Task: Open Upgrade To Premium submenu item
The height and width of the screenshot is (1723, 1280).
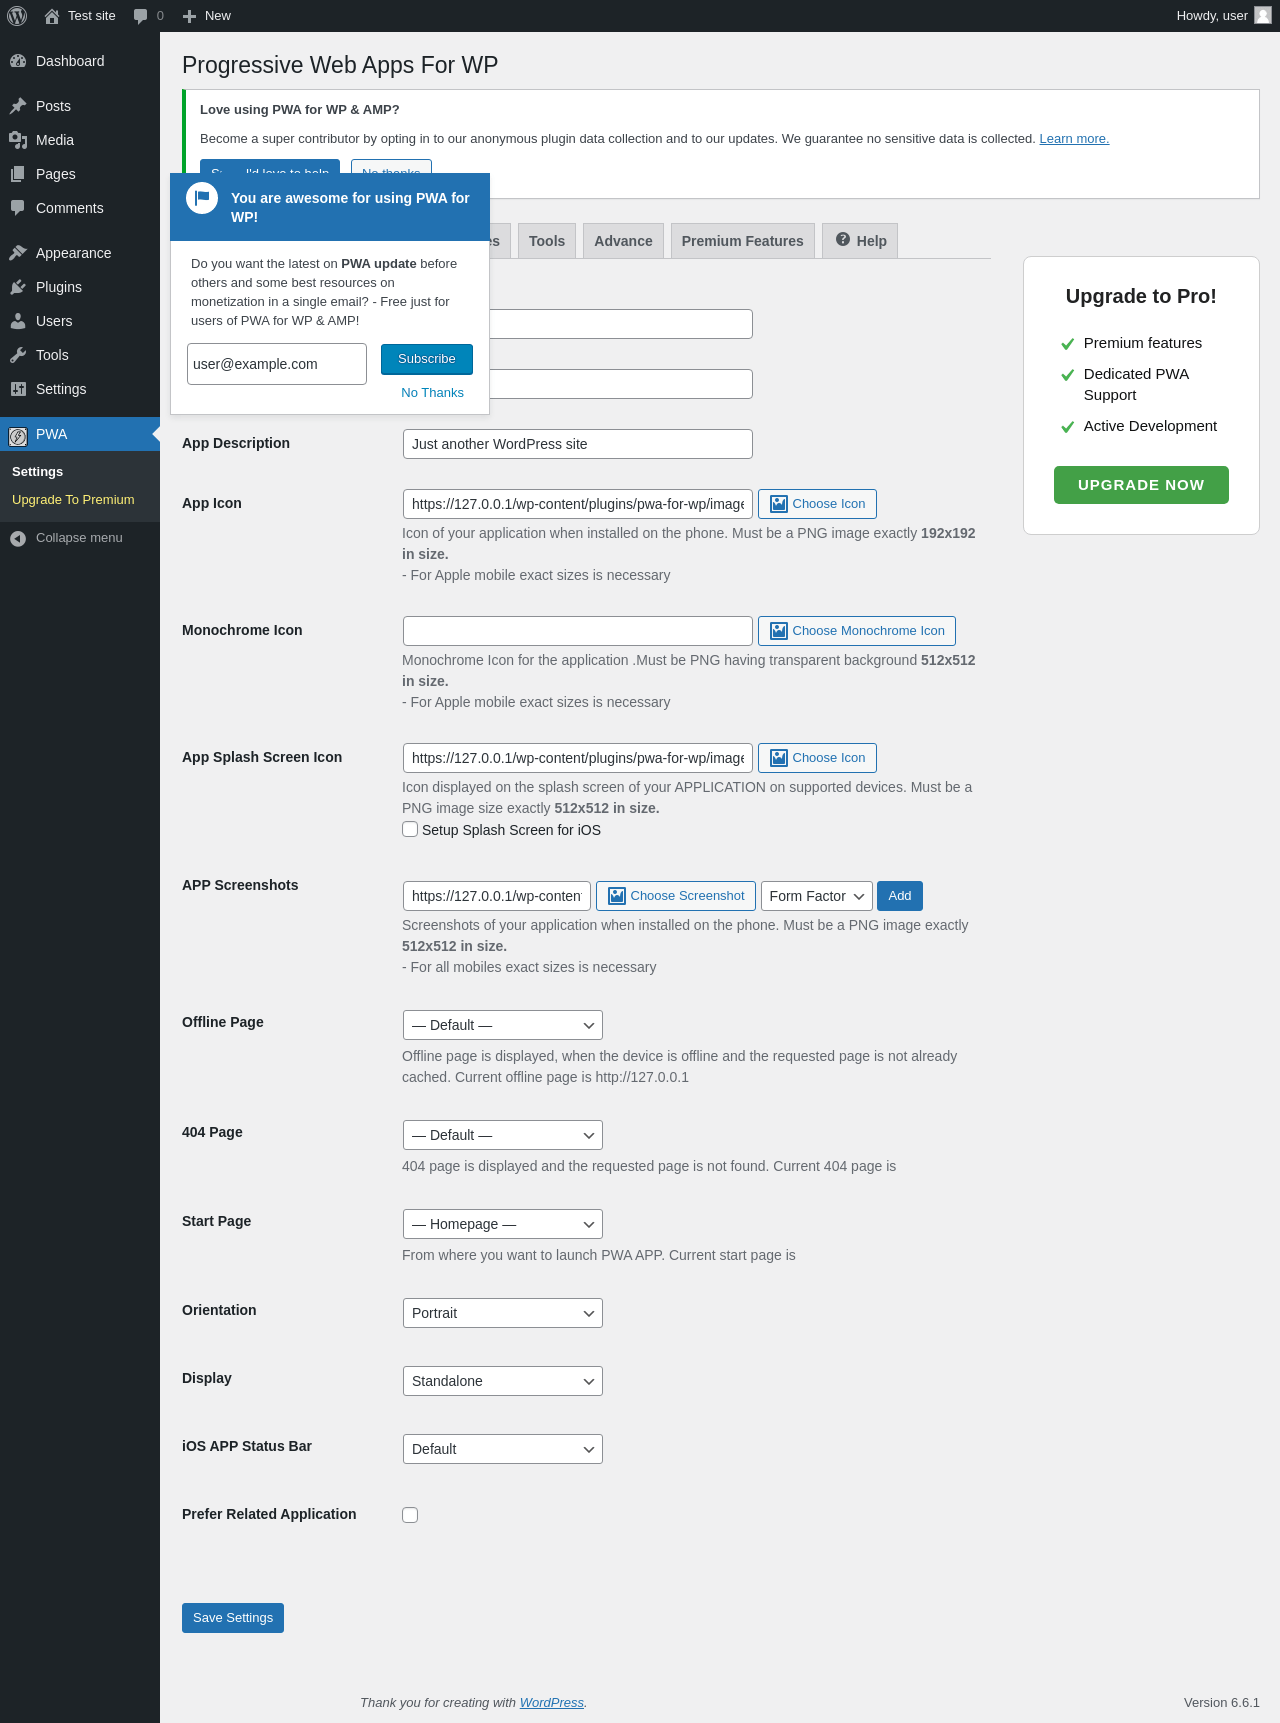Action: (73, 500)
